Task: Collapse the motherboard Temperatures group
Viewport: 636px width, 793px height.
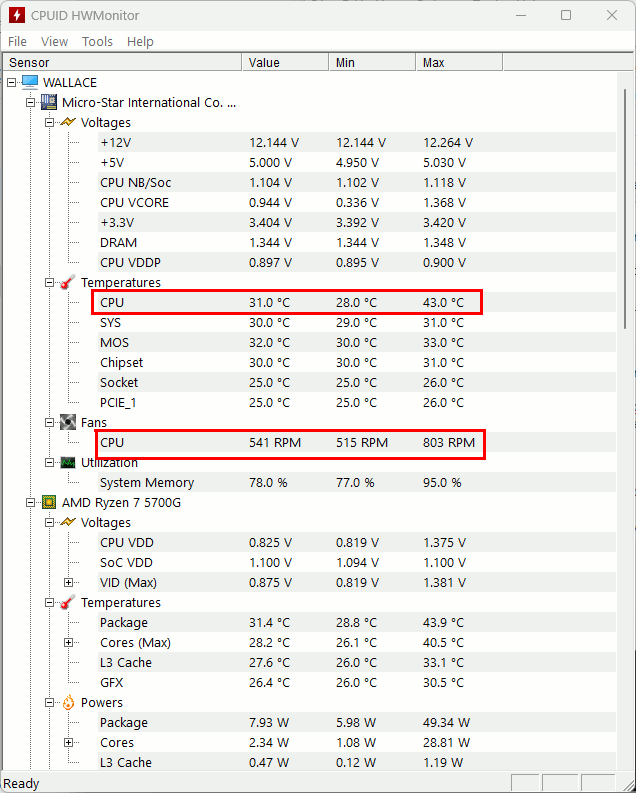Action: [50, 283]
